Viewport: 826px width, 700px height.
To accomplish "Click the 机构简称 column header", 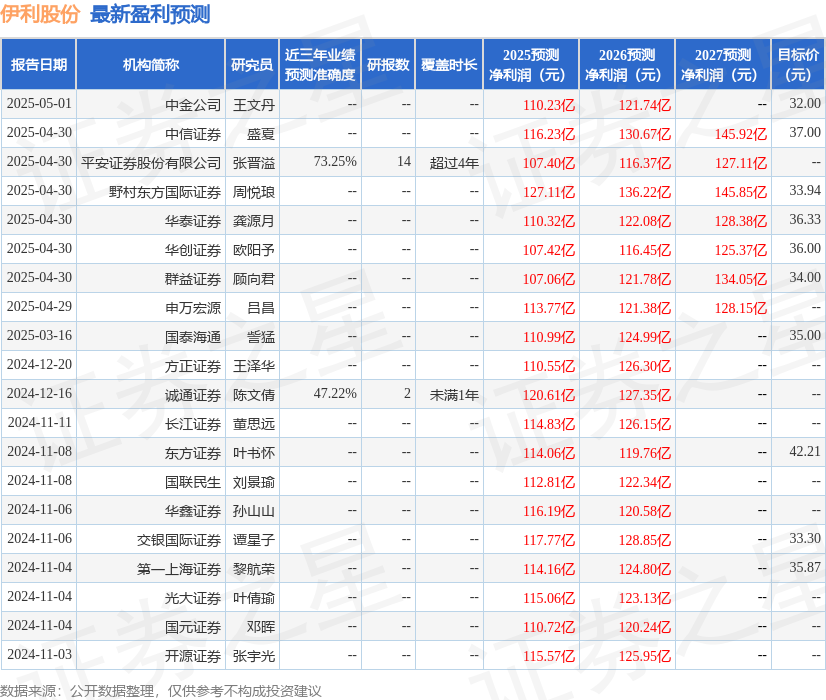I will (150, 63).
